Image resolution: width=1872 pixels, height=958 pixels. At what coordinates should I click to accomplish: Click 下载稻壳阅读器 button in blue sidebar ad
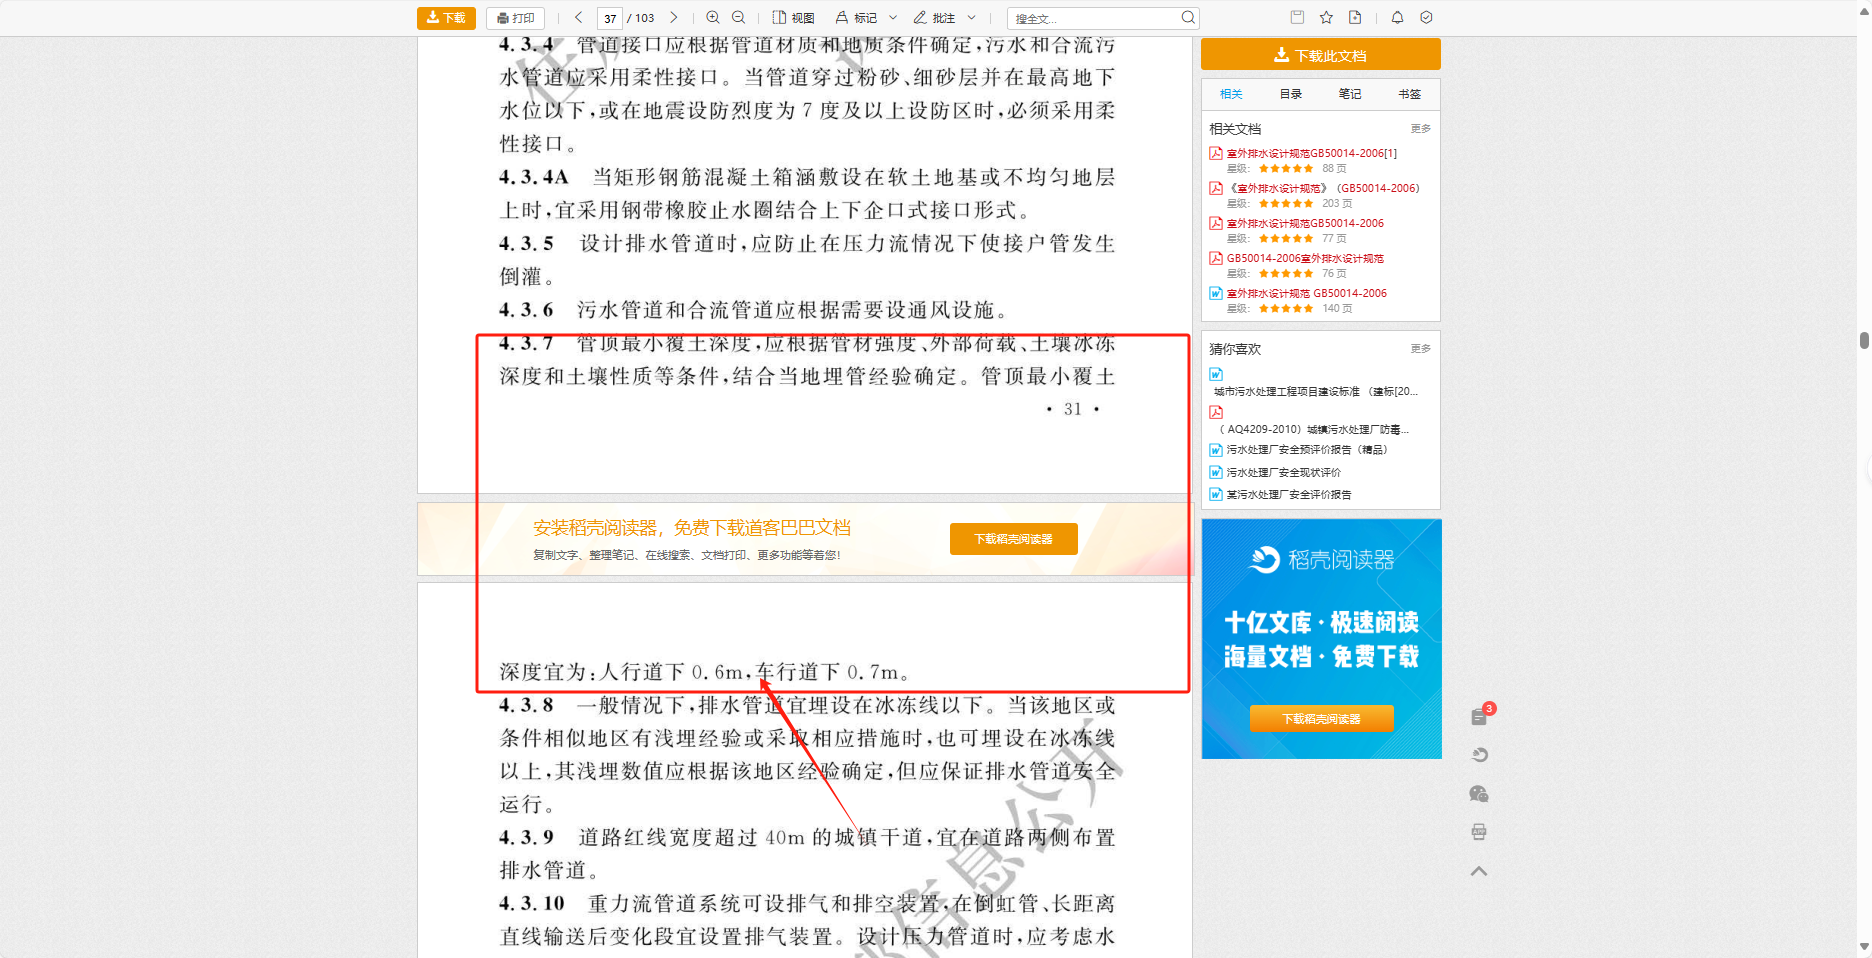1321,719
